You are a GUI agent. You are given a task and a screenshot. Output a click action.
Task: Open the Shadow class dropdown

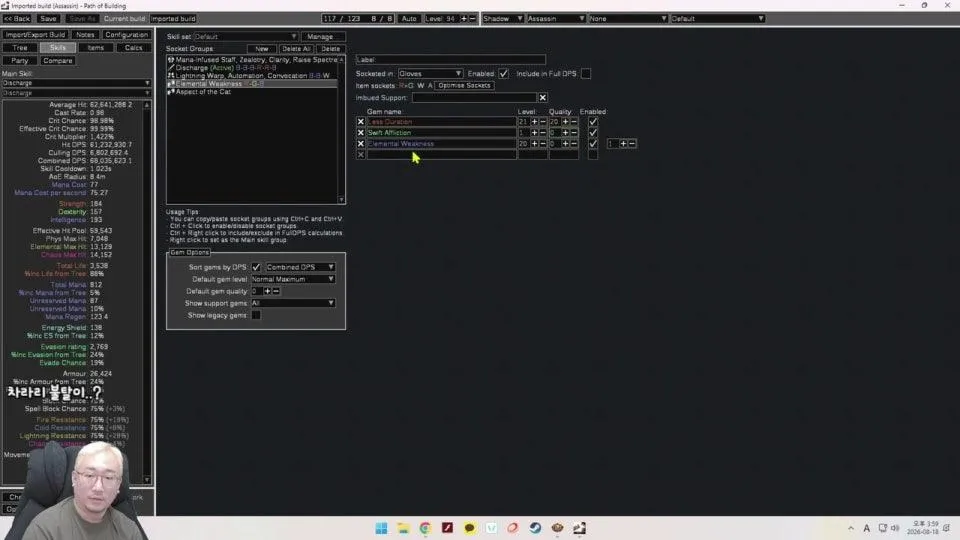tap(503, 18)
